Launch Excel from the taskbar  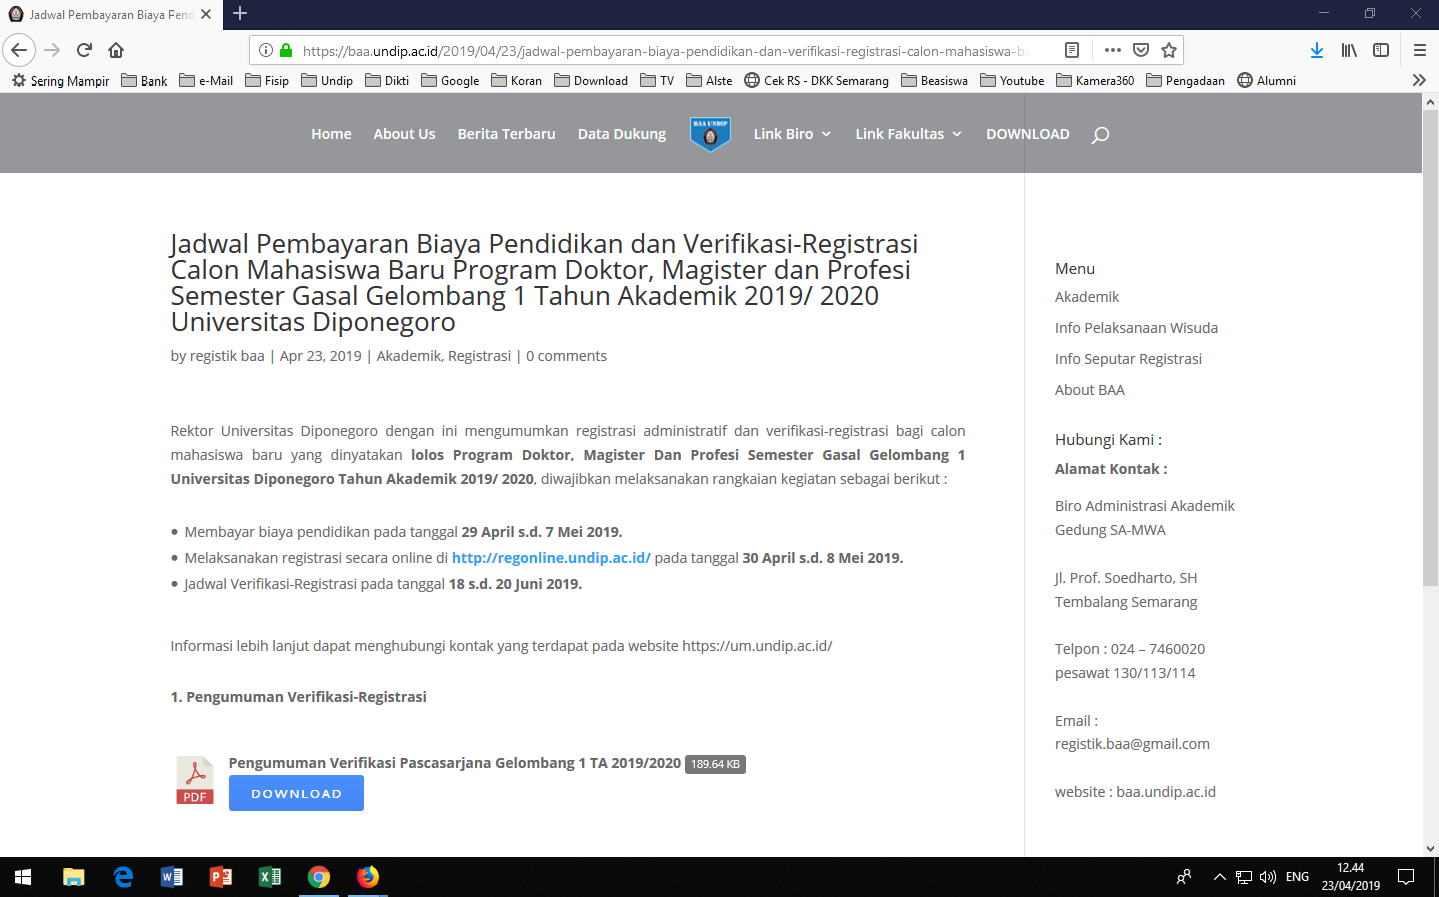click(269, 876)
